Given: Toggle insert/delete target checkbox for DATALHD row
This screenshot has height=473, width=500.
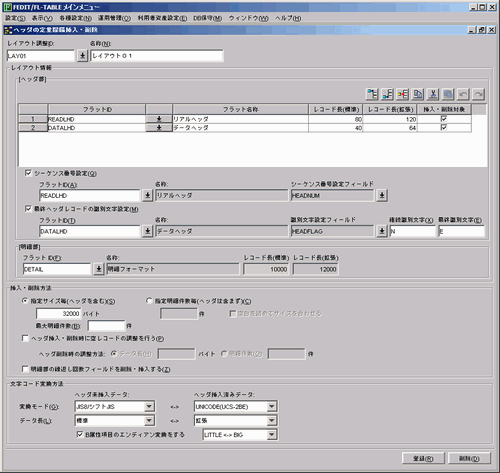Looking at the screenshot, I should click(x=444, y=127).
